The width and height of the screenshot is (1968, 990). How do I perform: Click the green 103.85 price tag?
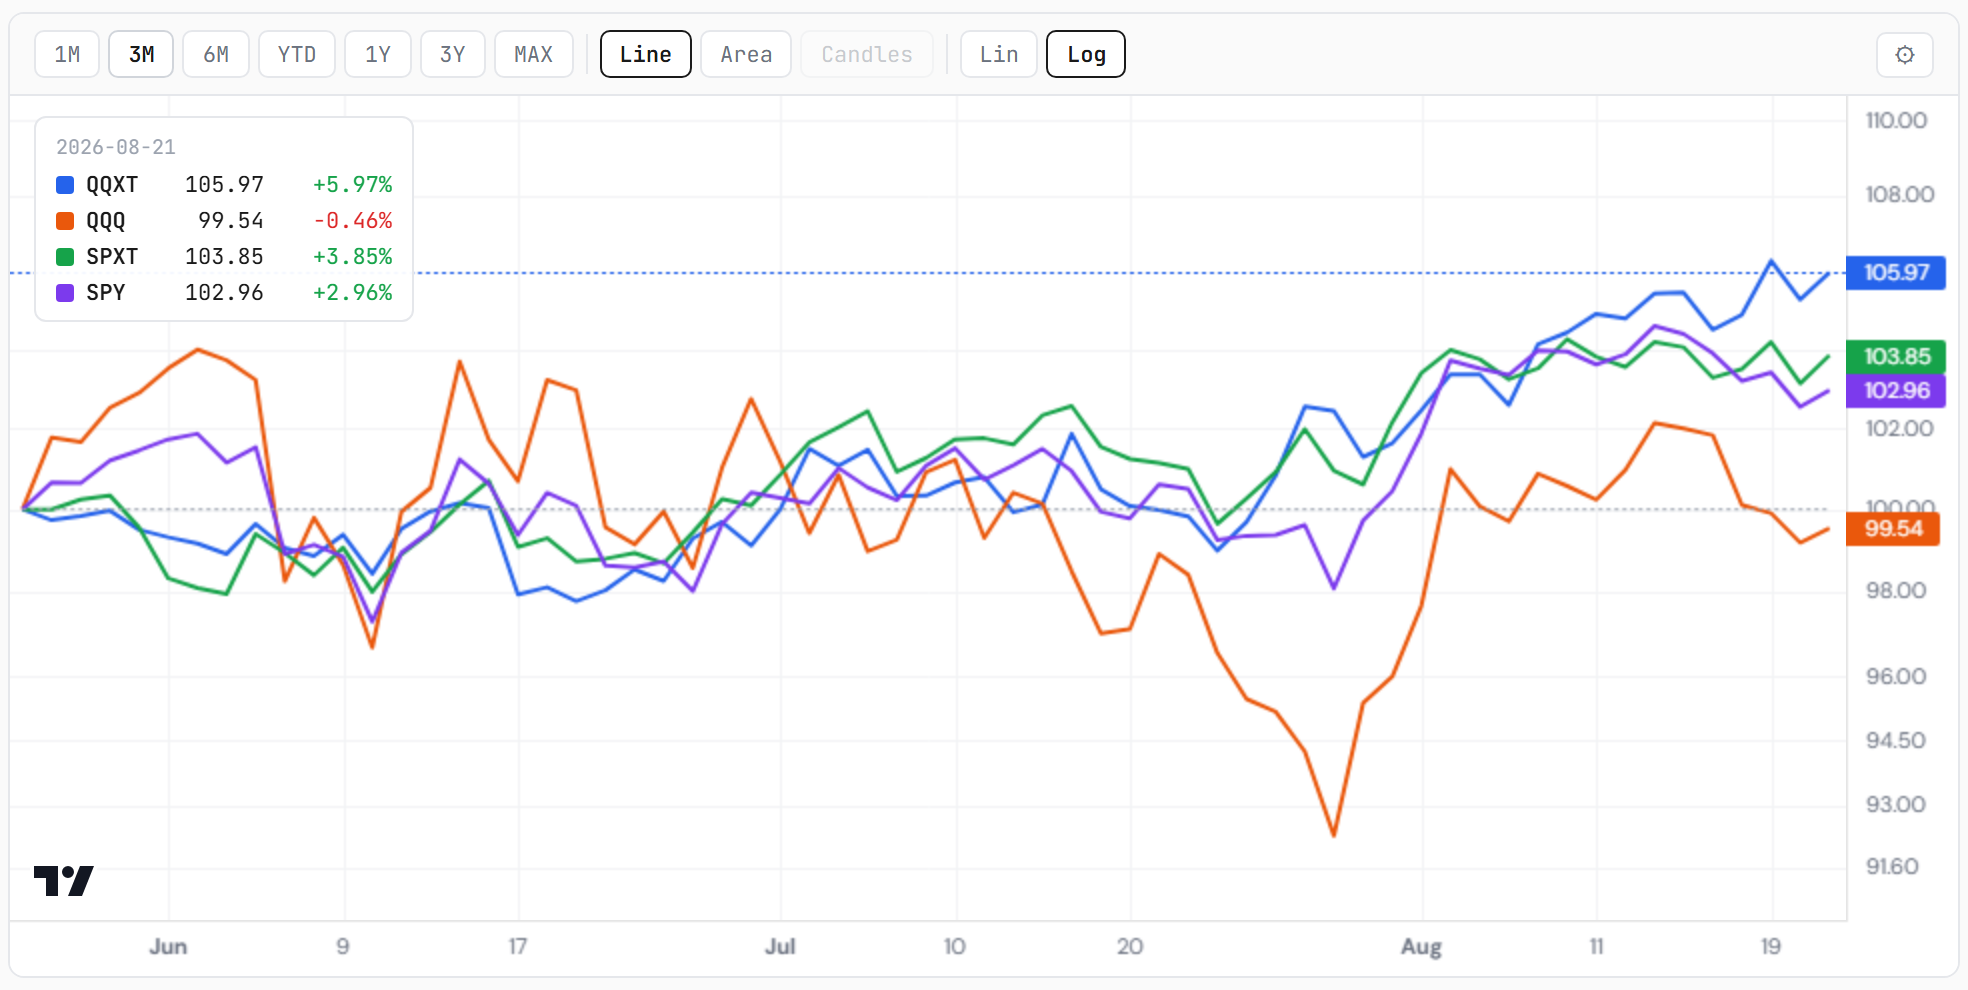click(1896, 357)
